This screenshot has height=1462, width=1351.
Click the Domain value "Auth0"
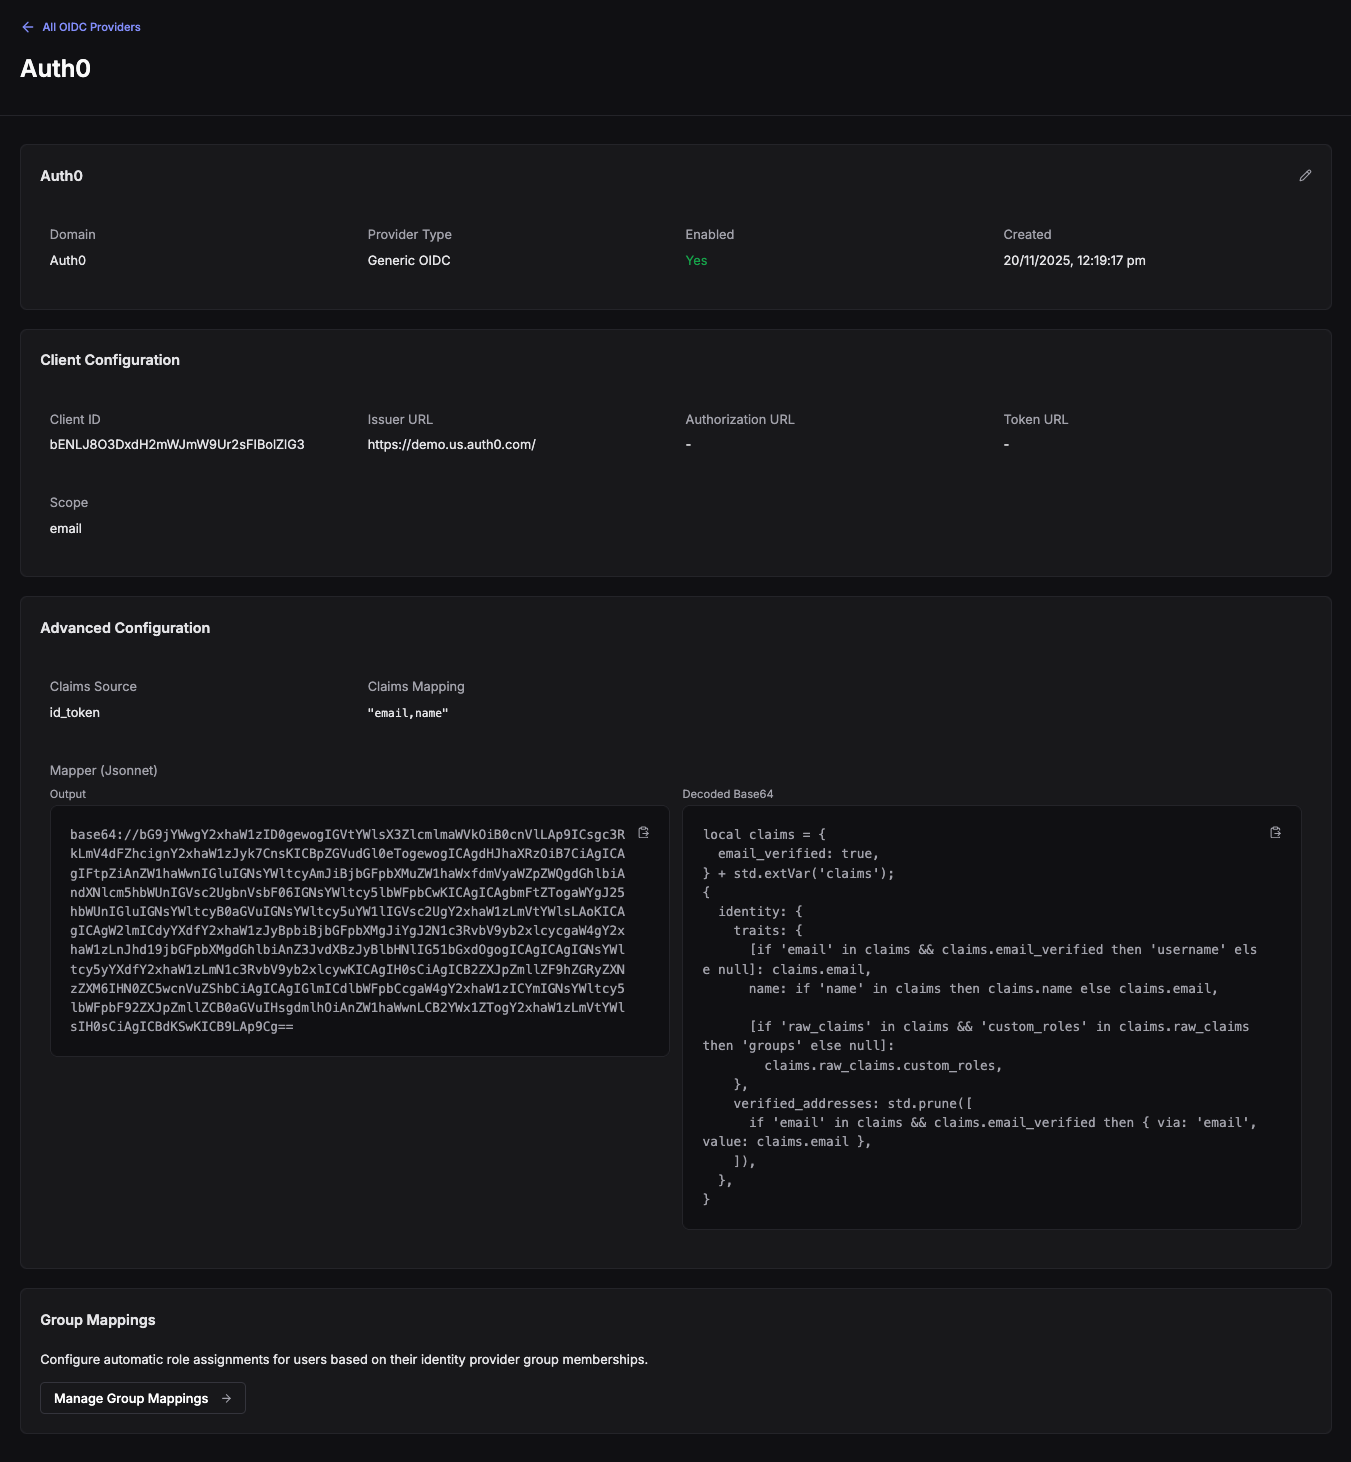pyautogui.click(x=67, y=260)
